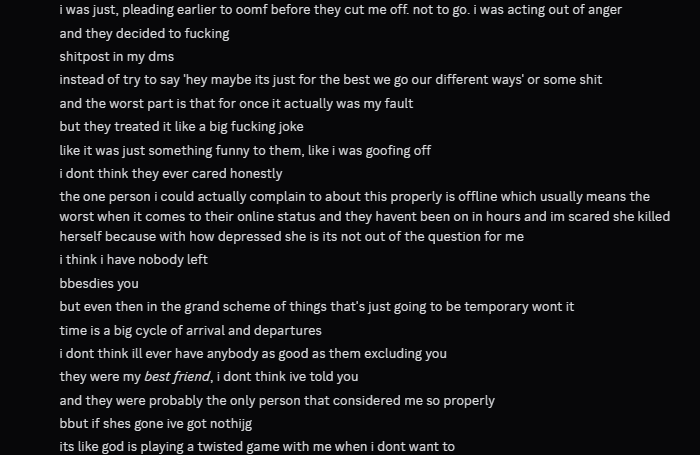Click the line starting "worst when it comes to"
700x455 pixels.
(364, 216)
